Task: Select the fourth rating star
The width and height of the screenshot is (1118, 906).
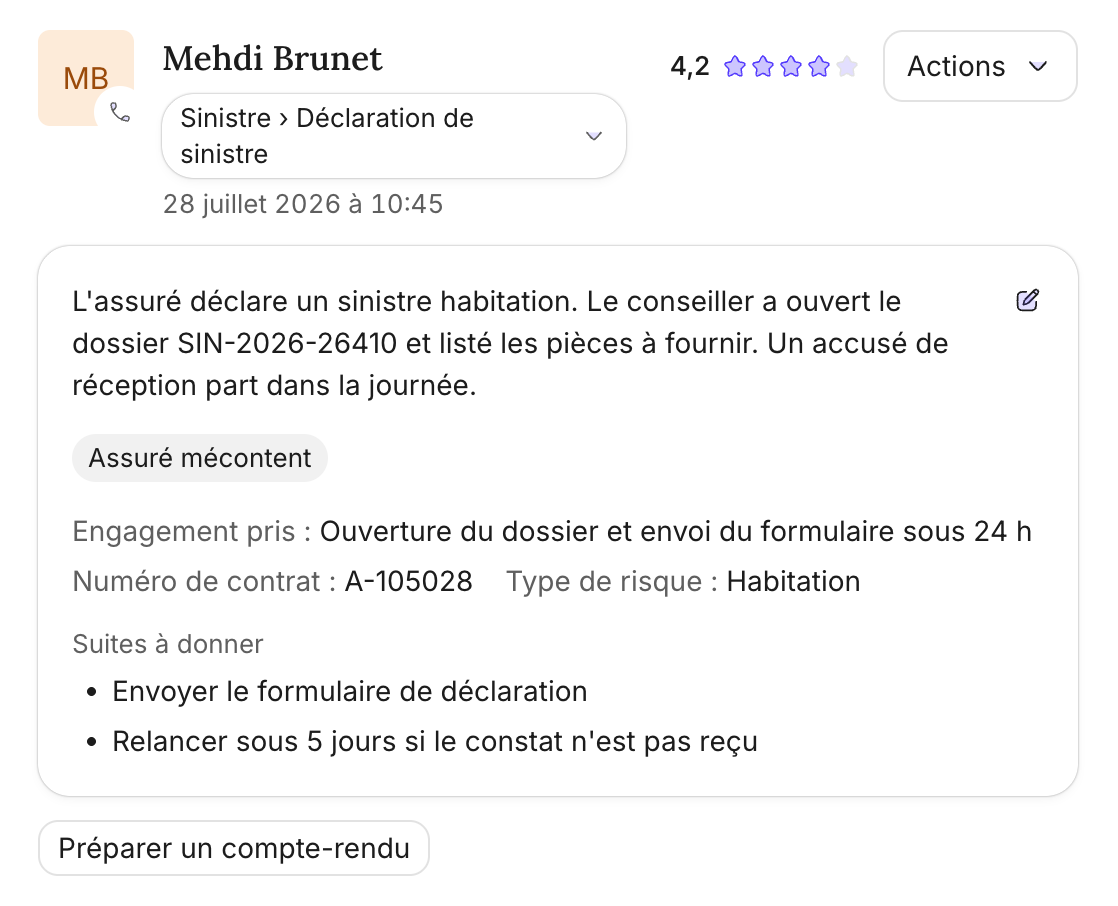Action: [819, 66]
